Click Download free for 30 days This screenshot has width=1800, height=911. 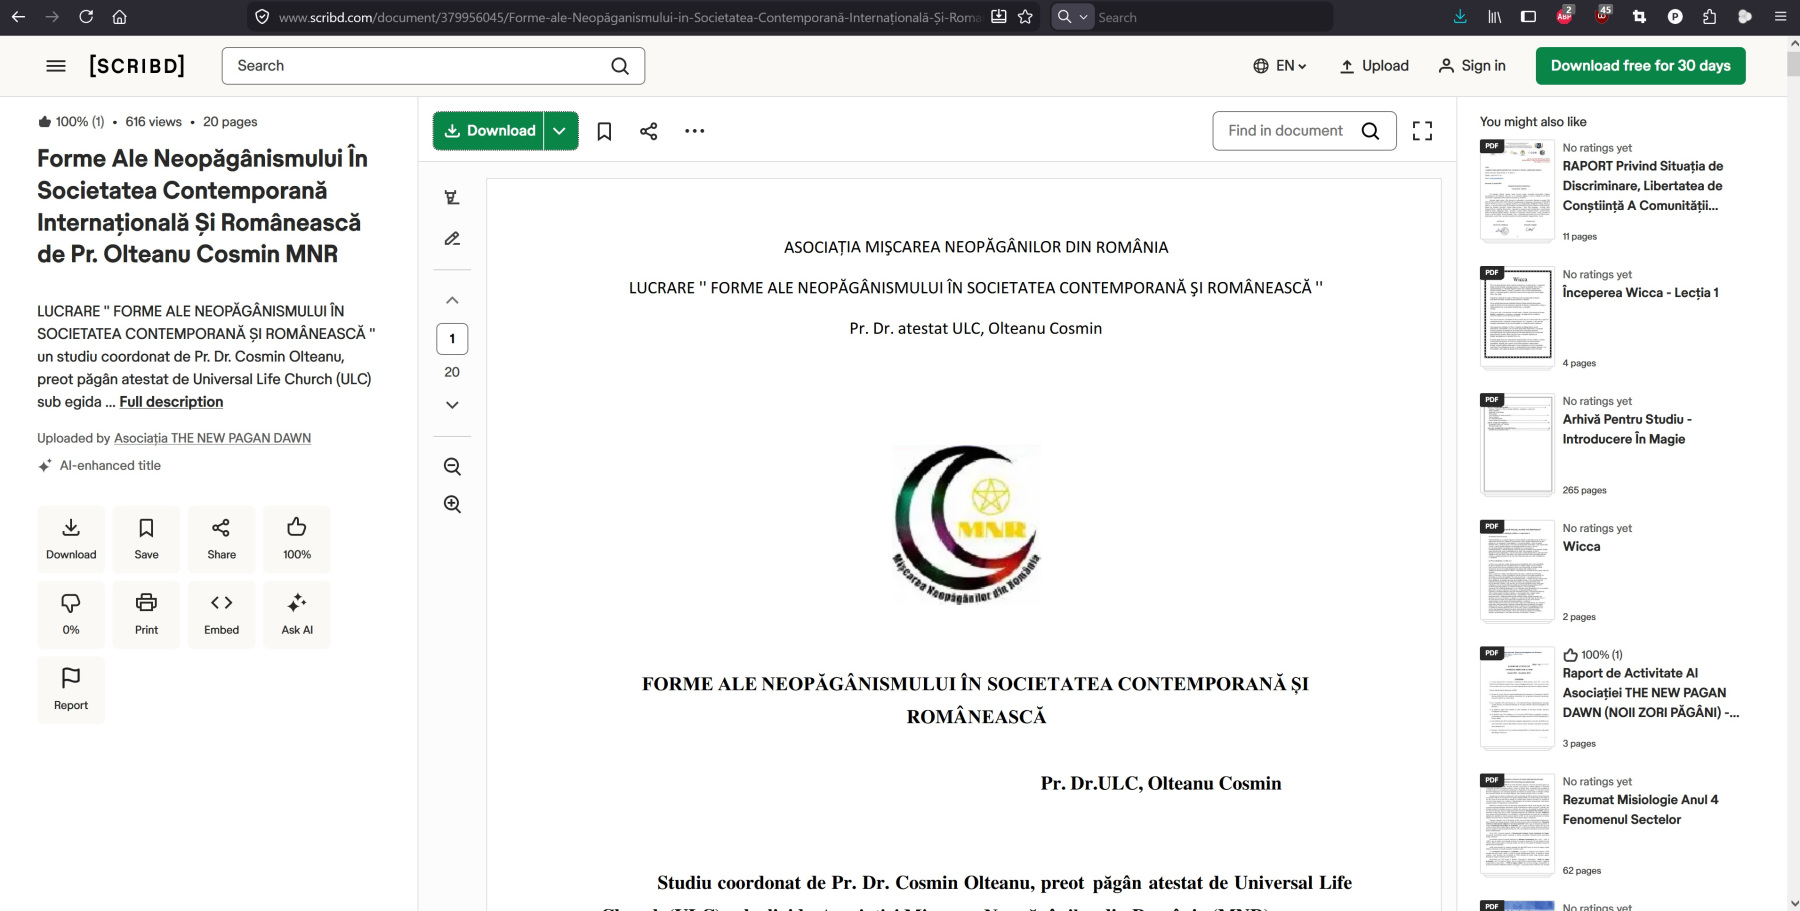click(1640, 66)
